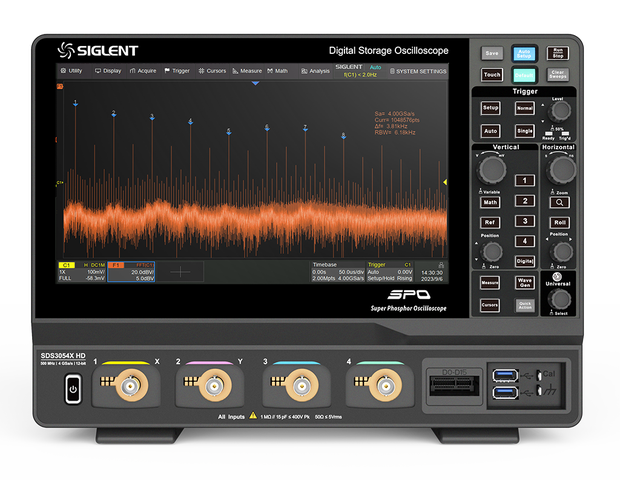Image resolution: width=620 pixels, height=480 pixels.
Task: Open the Analysis menu on the screen
Action: pyautogui.click(x=316, y=71)
